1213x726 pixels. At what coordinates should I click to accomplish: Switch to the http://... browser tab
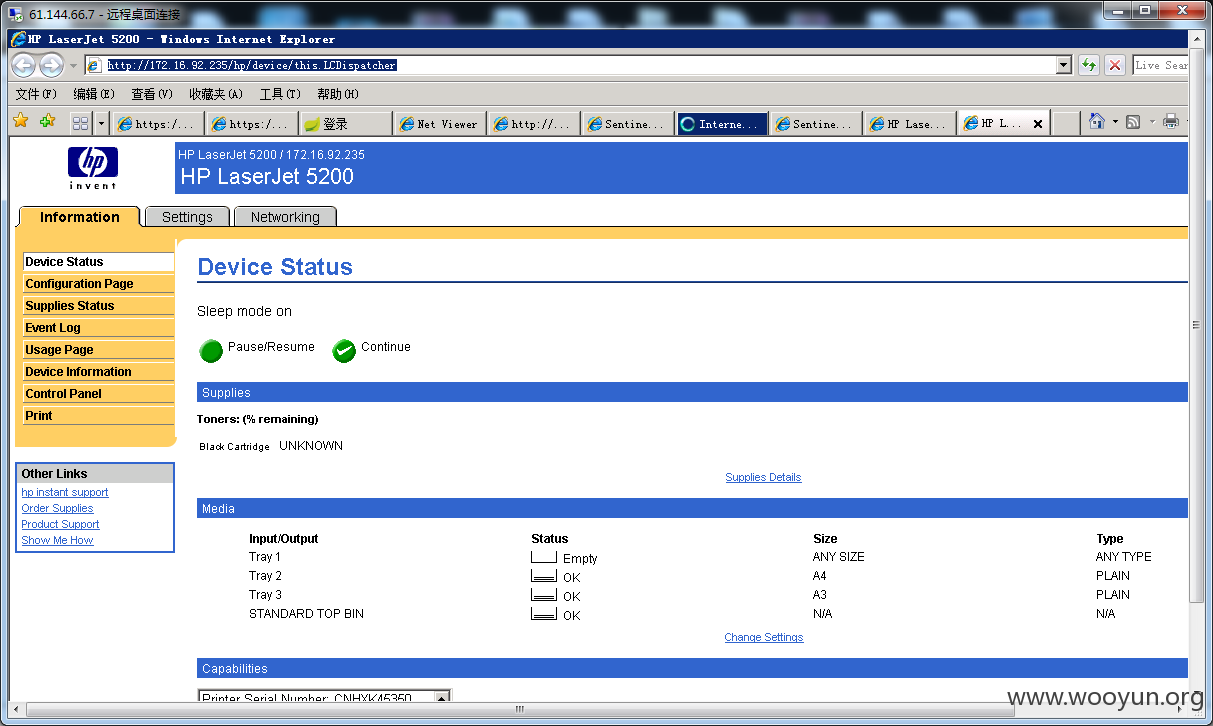pyautogui.click(x=533, y=124)
